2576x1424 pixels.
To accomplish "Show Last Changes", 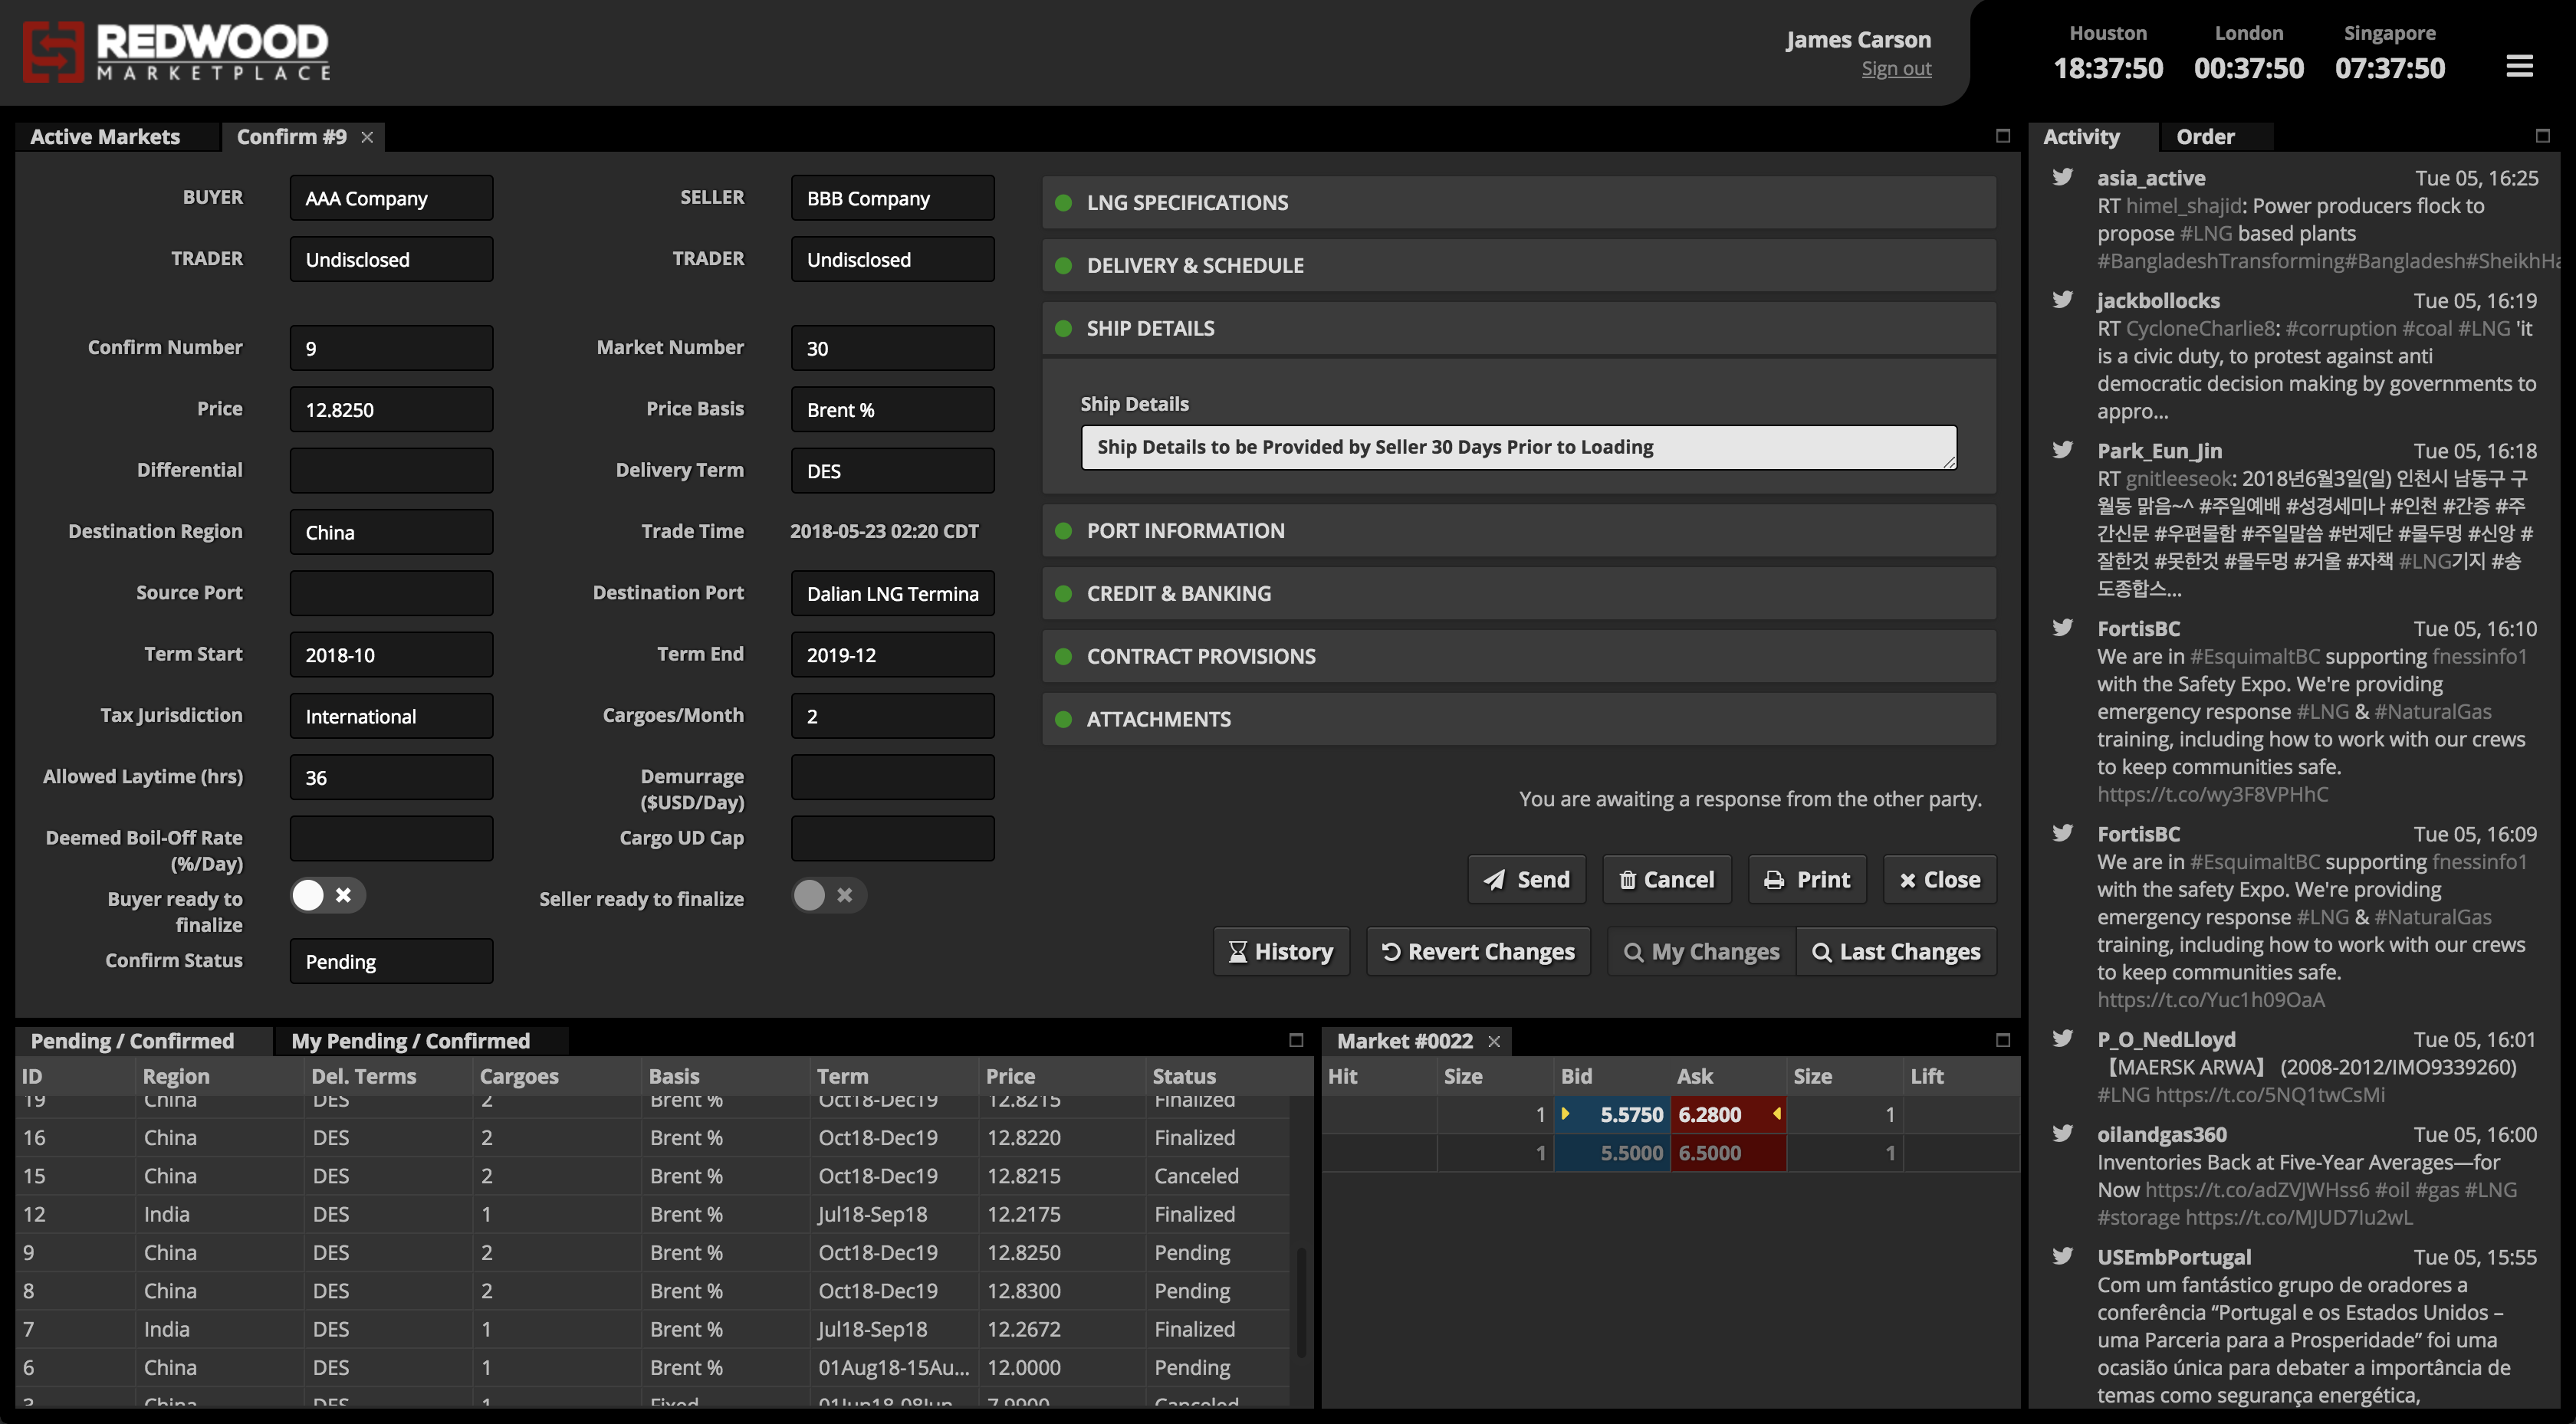I will 1897,952.
